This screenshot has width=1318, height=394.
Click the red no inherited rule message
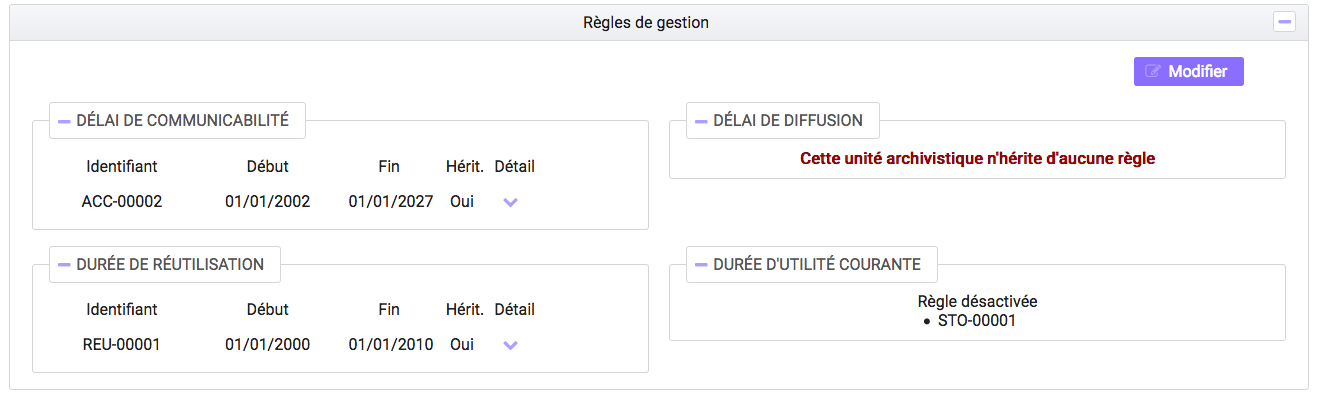[x=977, y=158]
